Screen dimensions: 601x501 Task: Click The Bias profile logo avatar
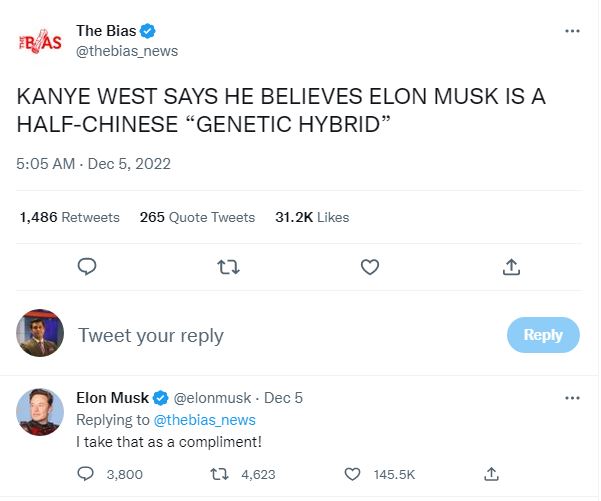pyautogui.click(x=41, y=42)
